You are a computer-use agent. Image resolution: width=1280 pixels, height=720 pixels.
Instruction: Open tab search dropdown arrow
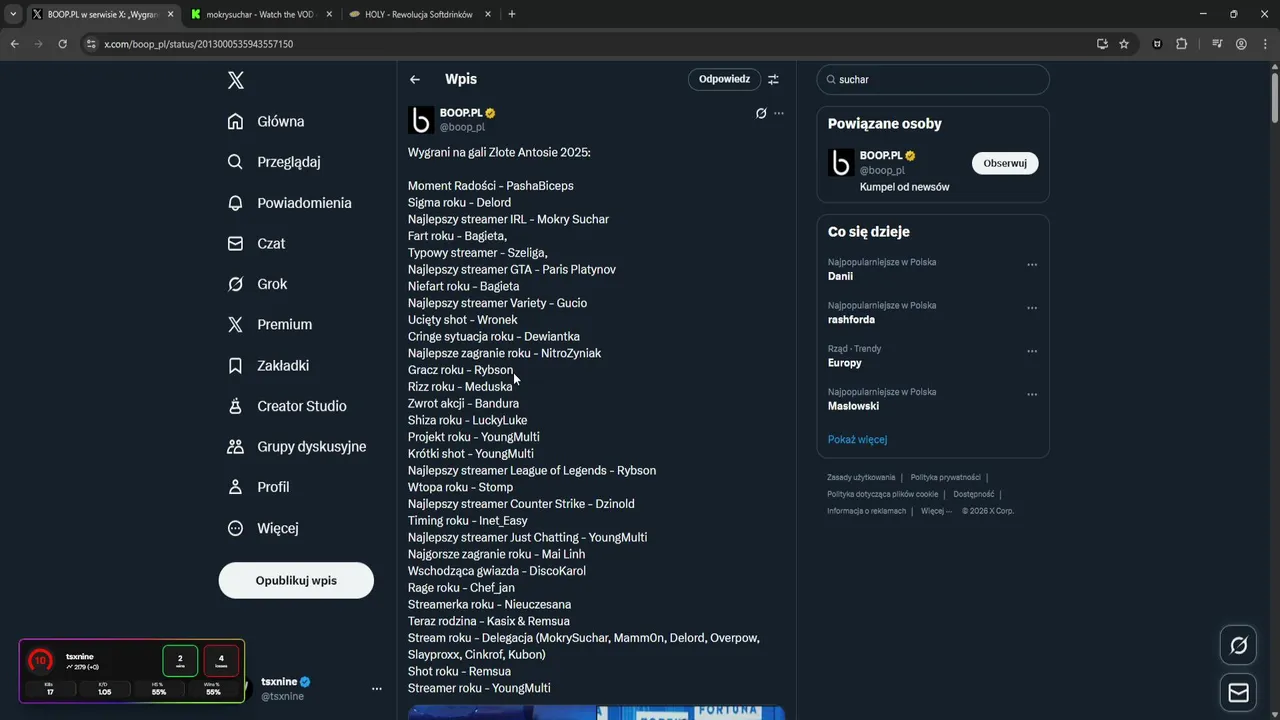pos(13,15)
